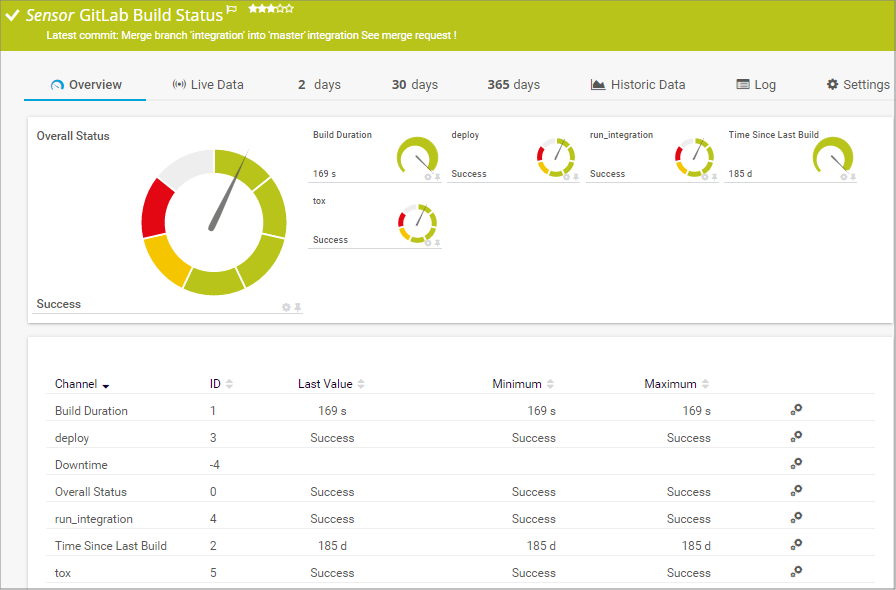This screenshot has width=896, height=590.
Task: Open the Log tab
Action: tap(756, 85)
